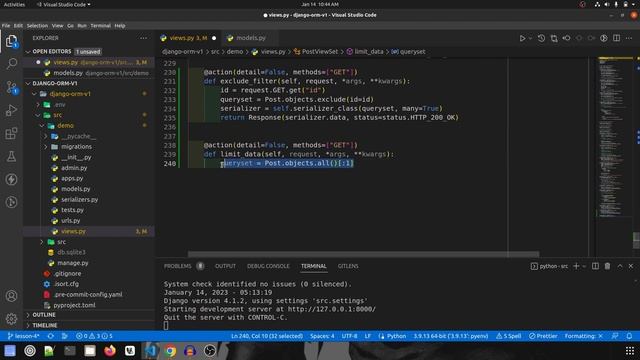The height and width of the screenshot is (360, 640).
Task: Open Explorer Views and More Actions ellipsis
Action: tap(143, 38)
